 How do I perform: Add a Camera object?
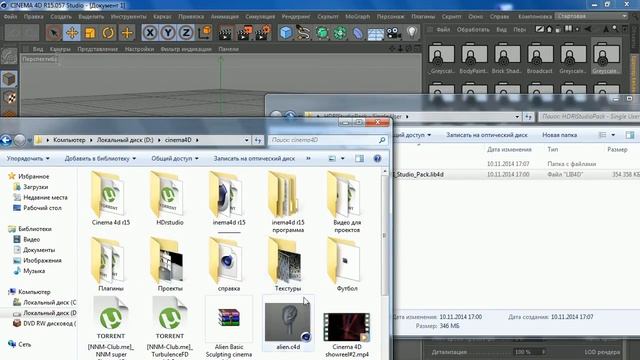394,33
